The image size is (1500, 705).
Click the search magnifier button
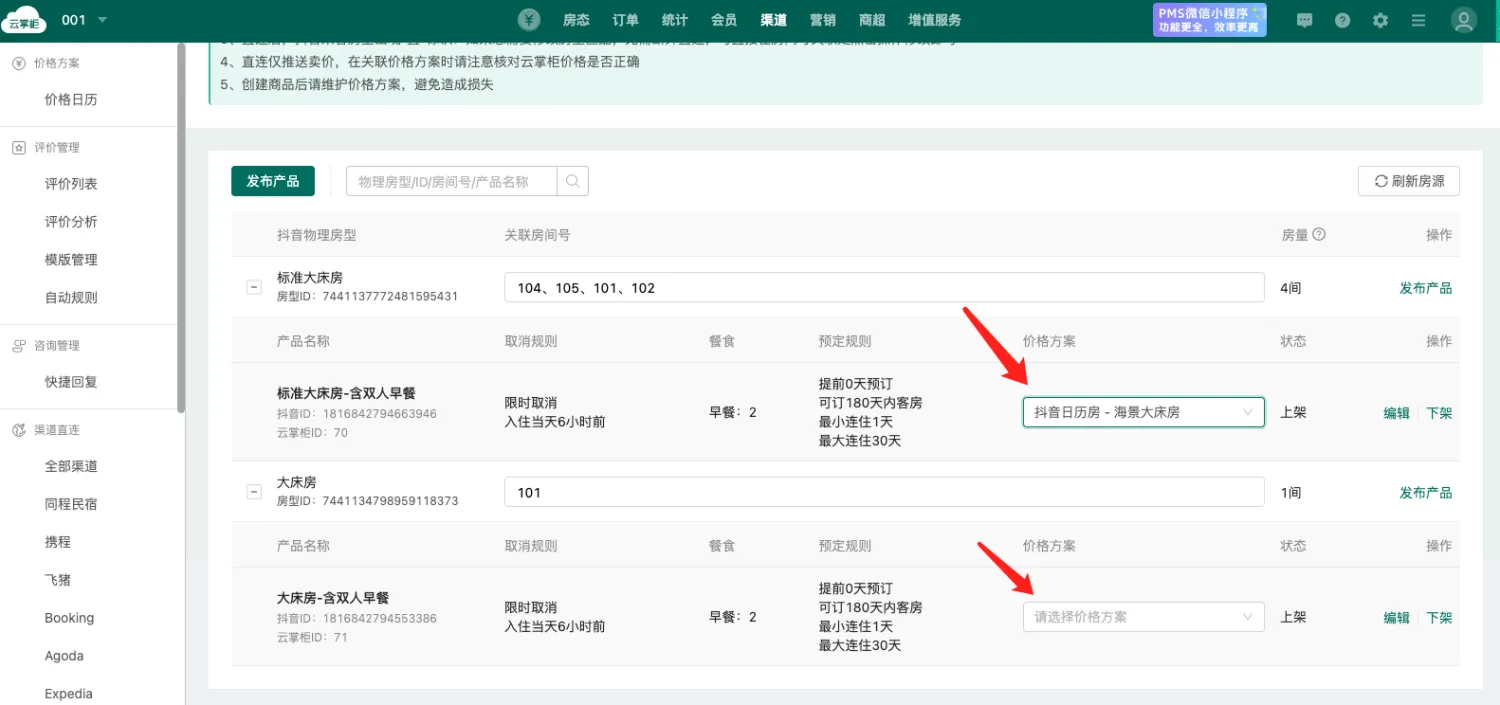click(x=573, y=181)
